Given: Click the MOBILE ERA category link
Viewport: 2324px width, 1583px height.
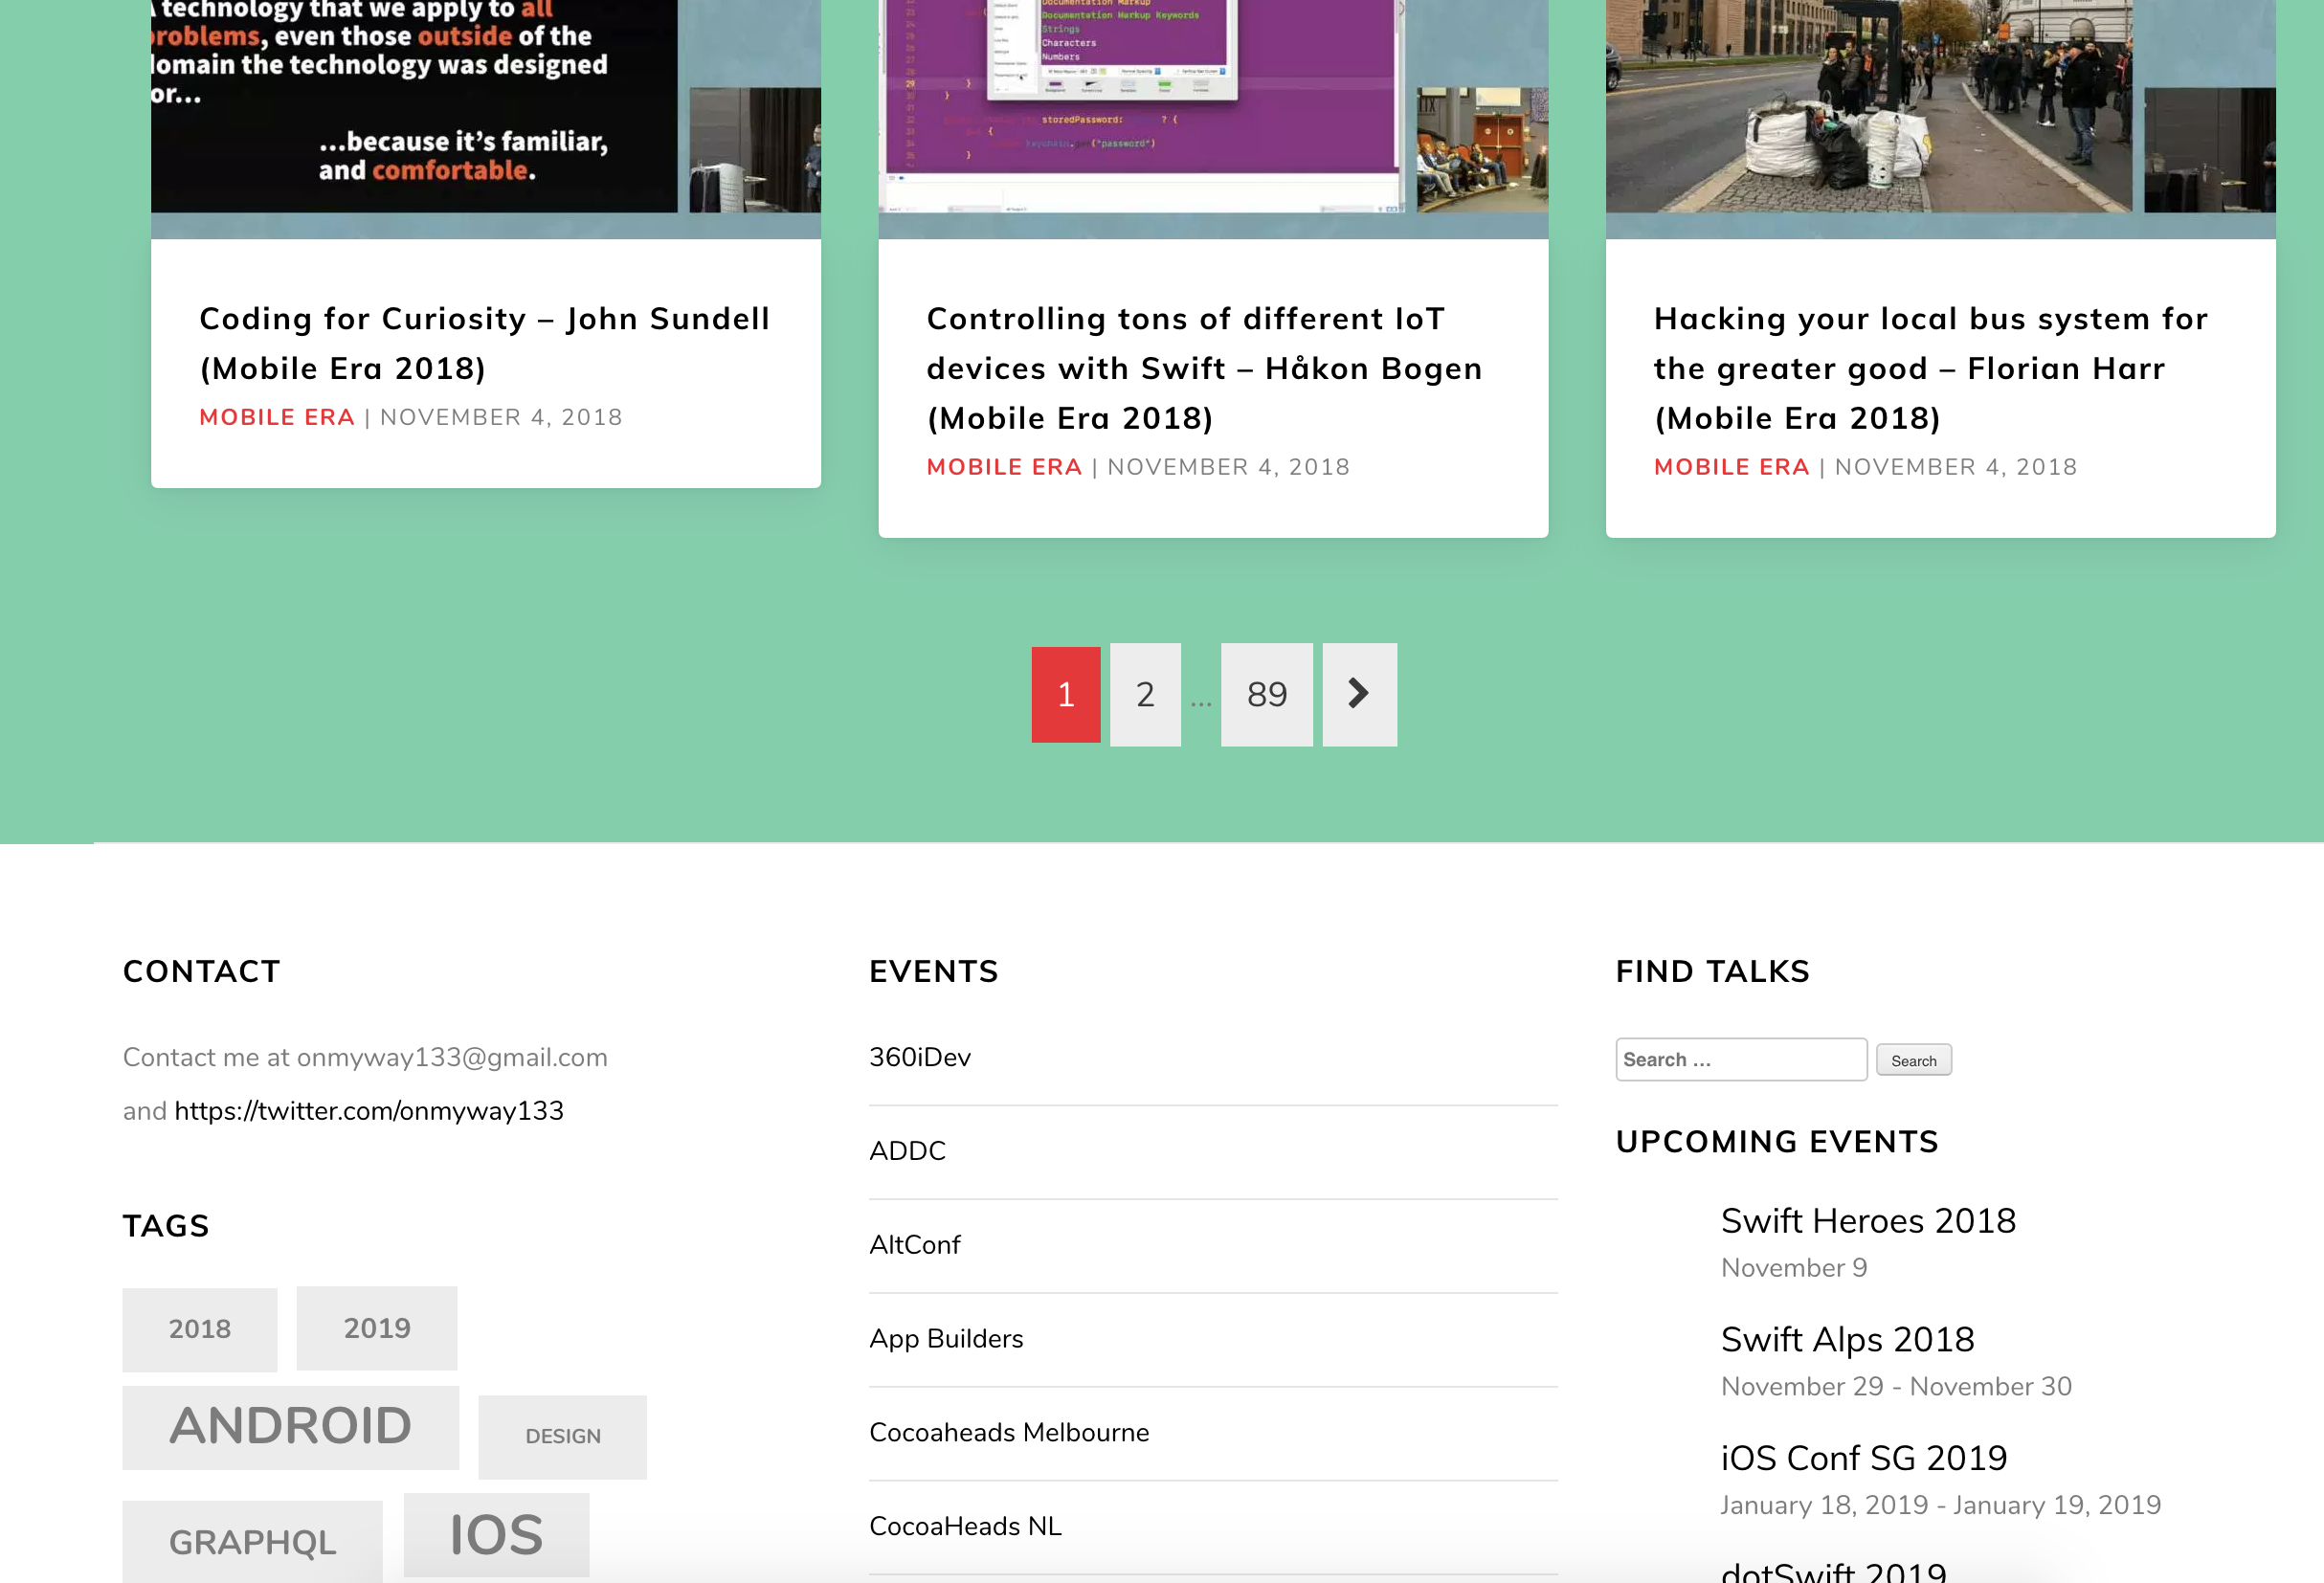Looking at the screenshot, I should (x=277, y=417).
